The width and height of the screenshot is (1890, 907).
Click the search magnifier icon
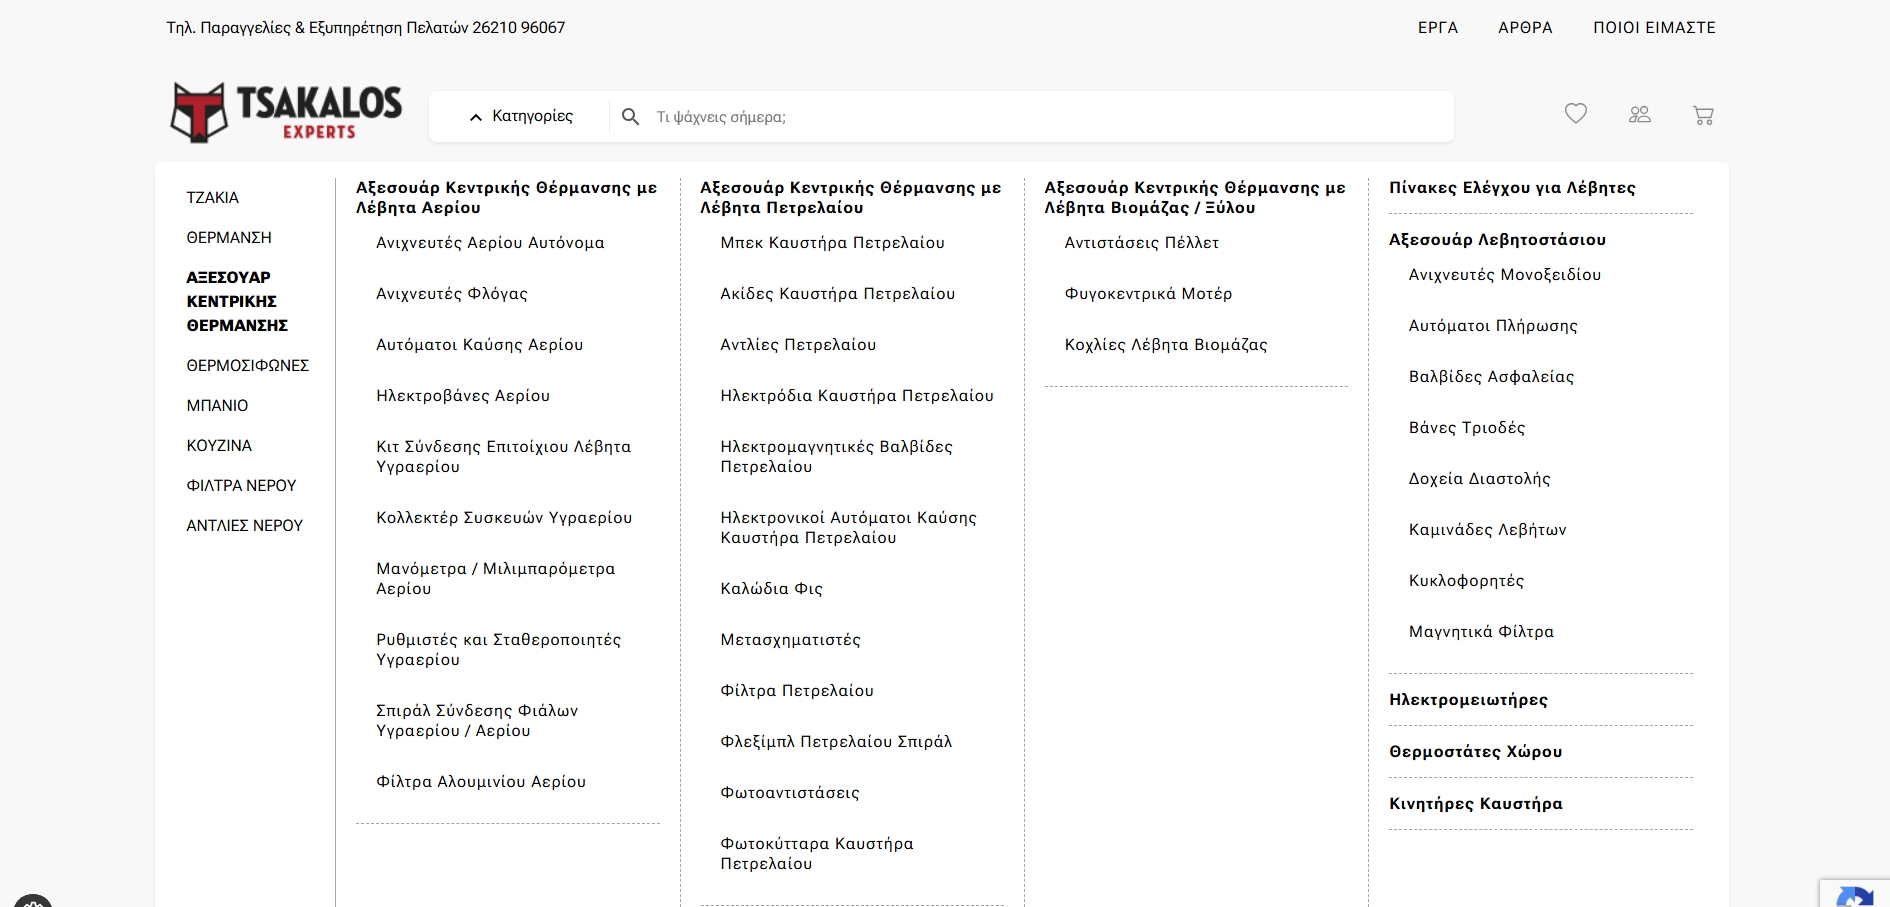(630, 117)
